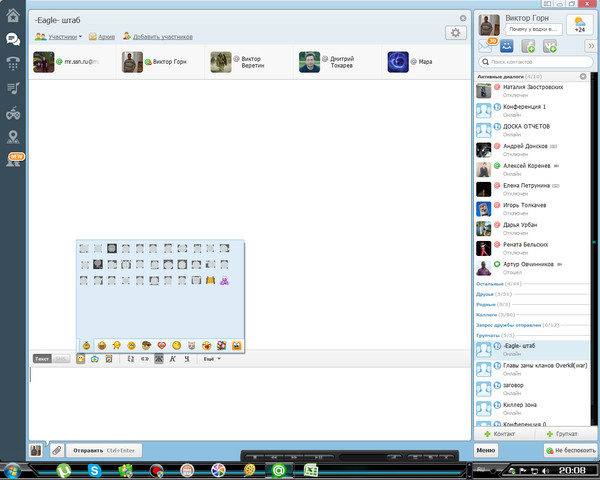Expand the Коллеги contact group
The image size is (600, 480).
[486, 315]
